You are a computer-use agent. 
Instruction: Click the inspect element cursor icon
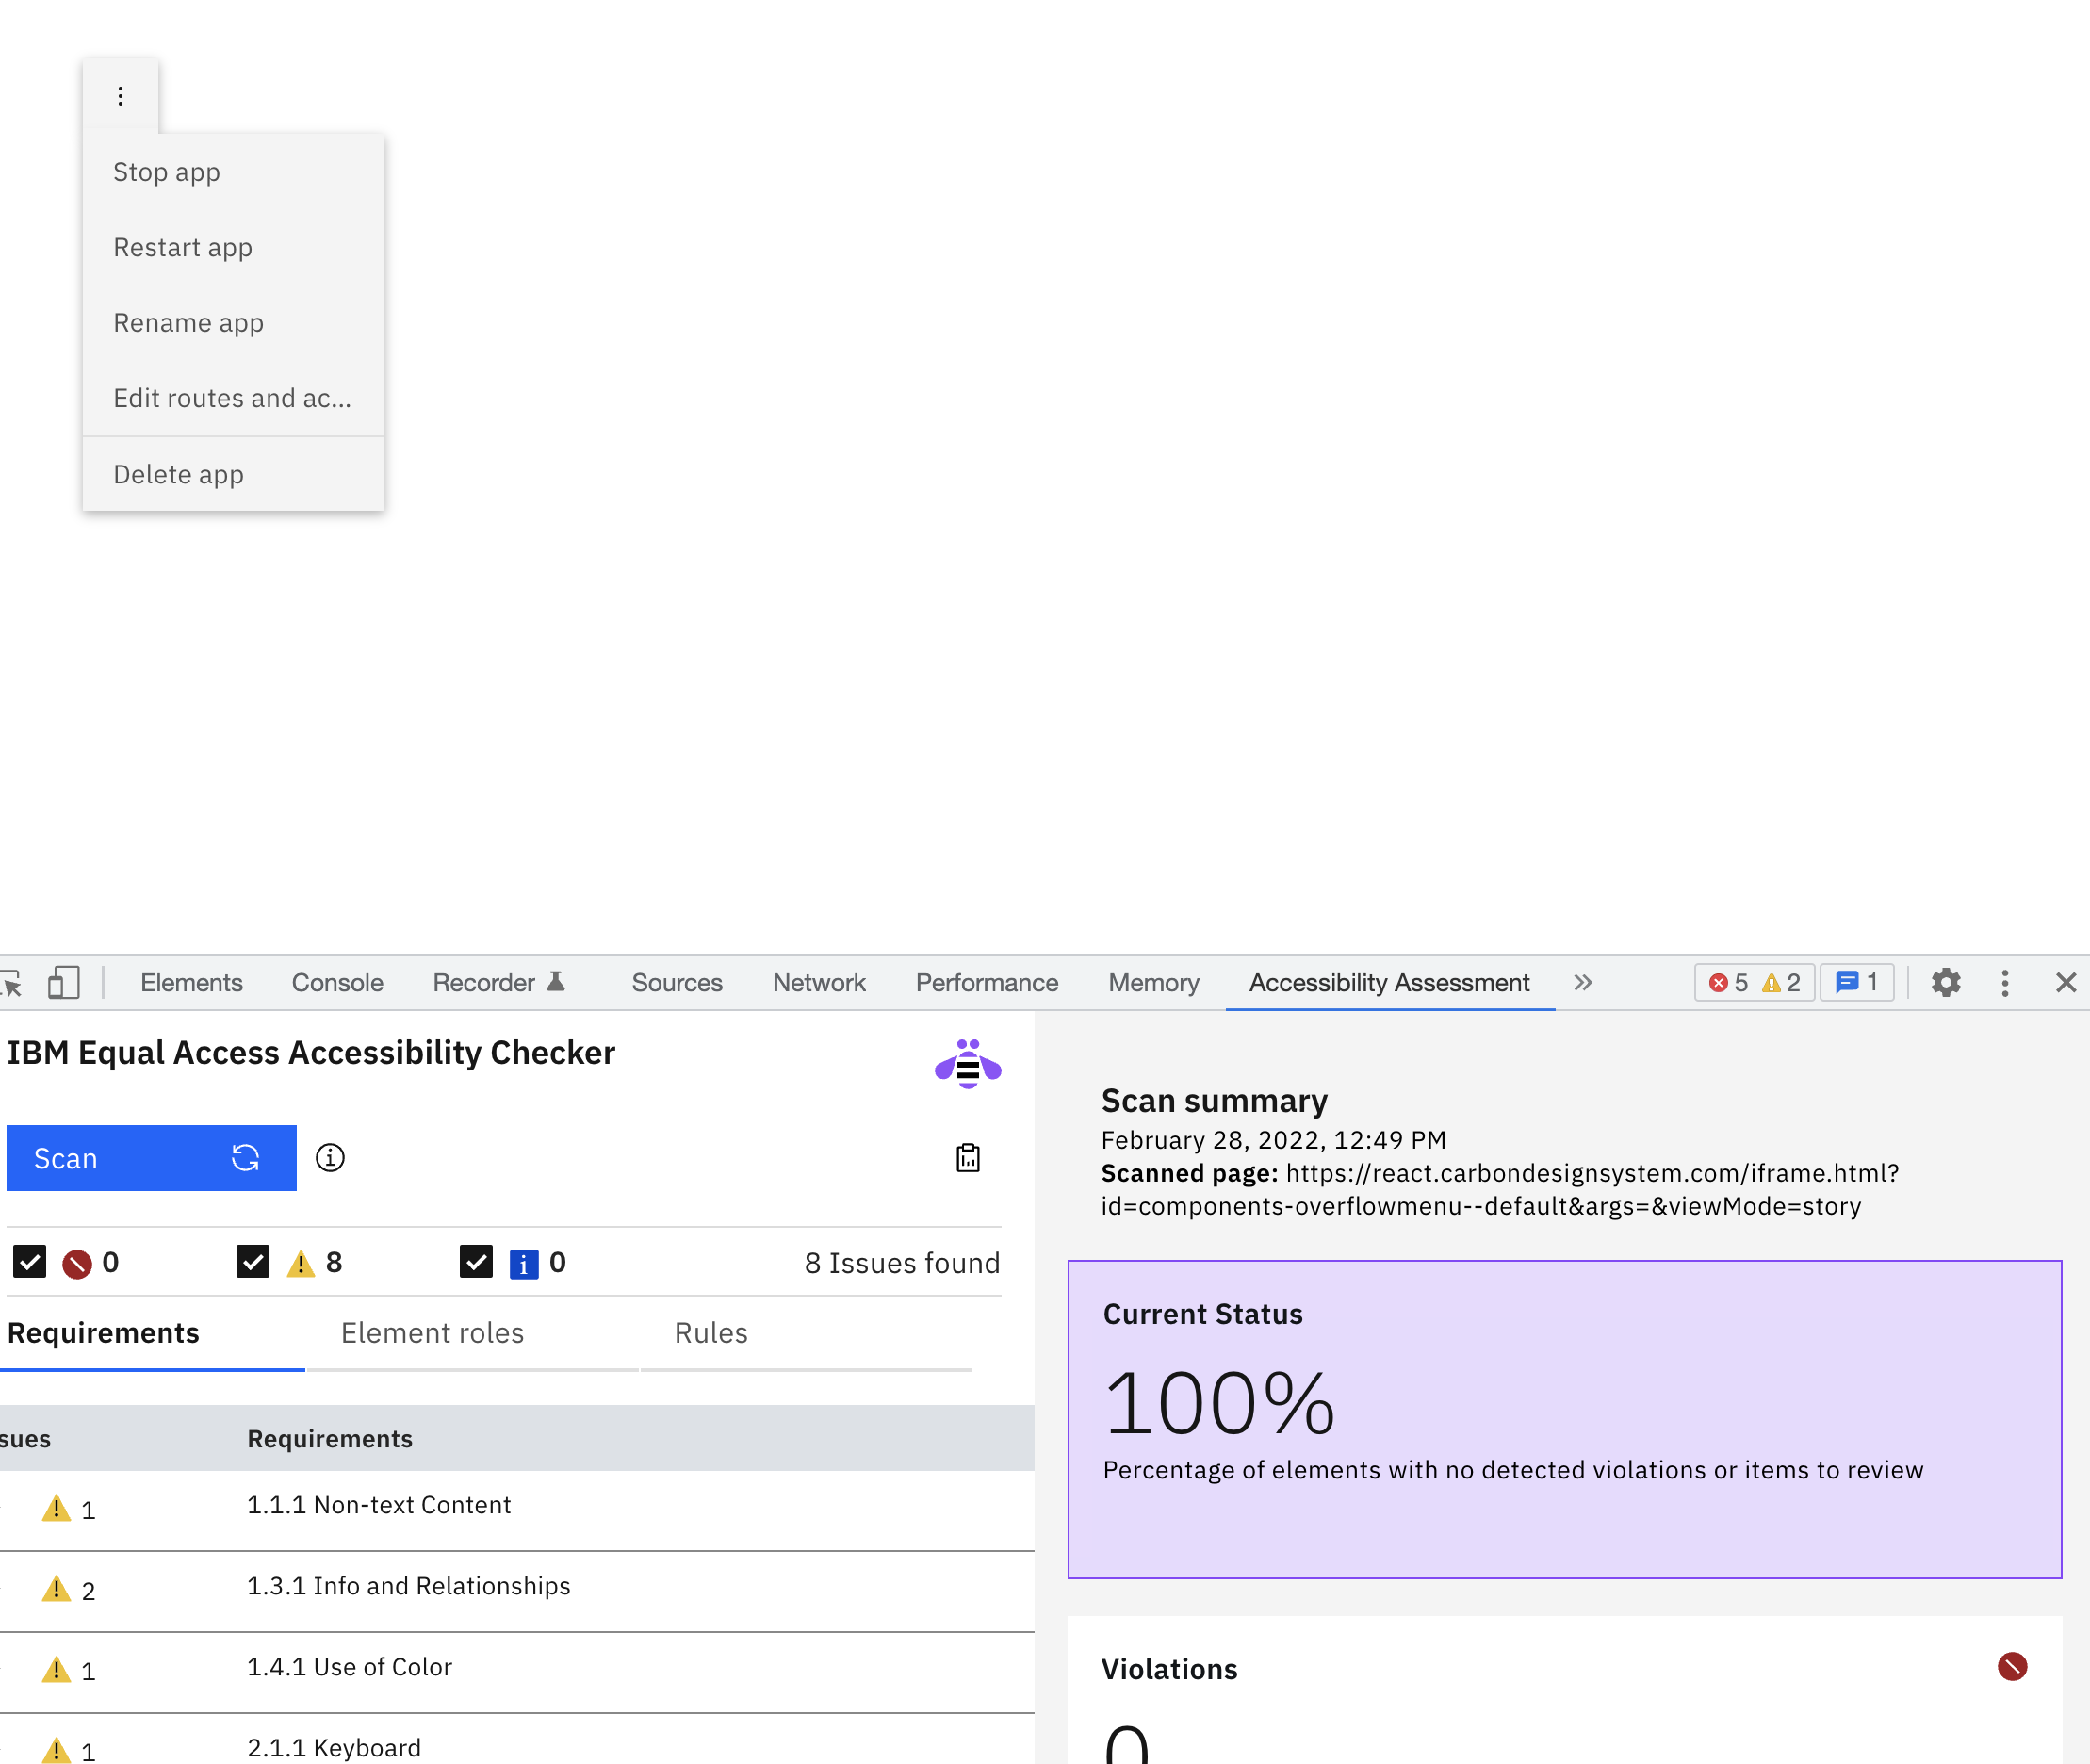(x=12, y=982)
